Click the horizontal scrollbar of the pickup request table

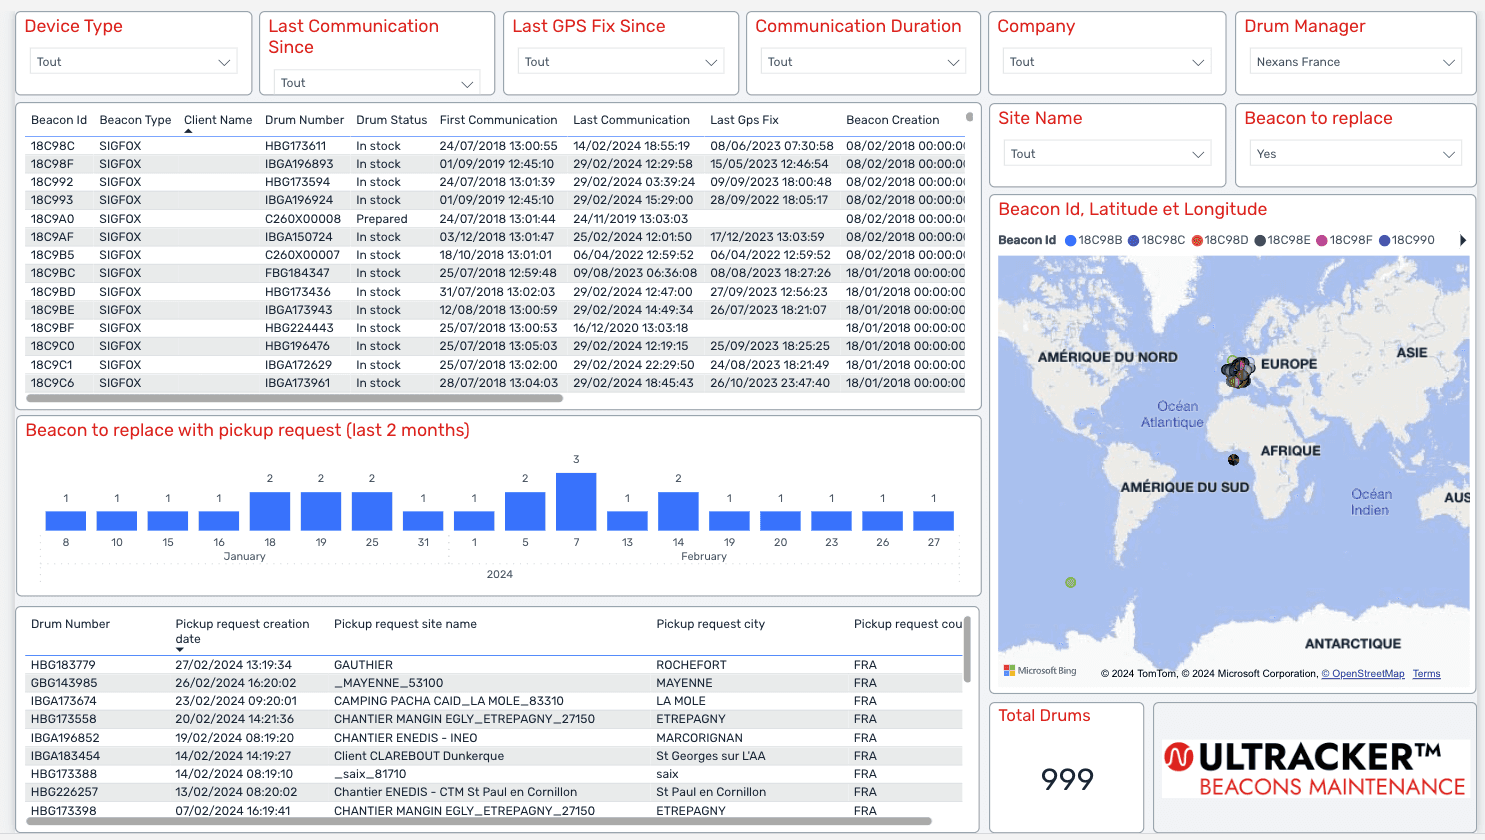click(479, 822)
